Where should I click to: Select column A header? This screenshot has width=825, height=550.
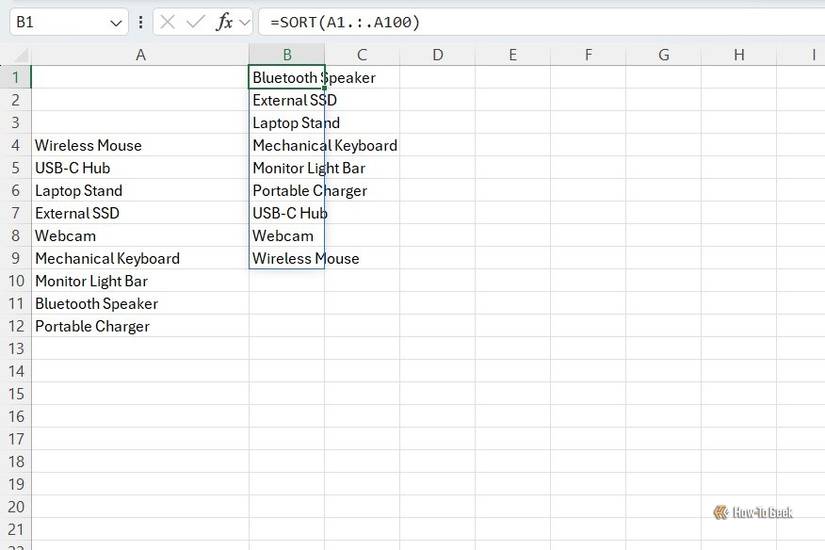click(x=140, y=55)
